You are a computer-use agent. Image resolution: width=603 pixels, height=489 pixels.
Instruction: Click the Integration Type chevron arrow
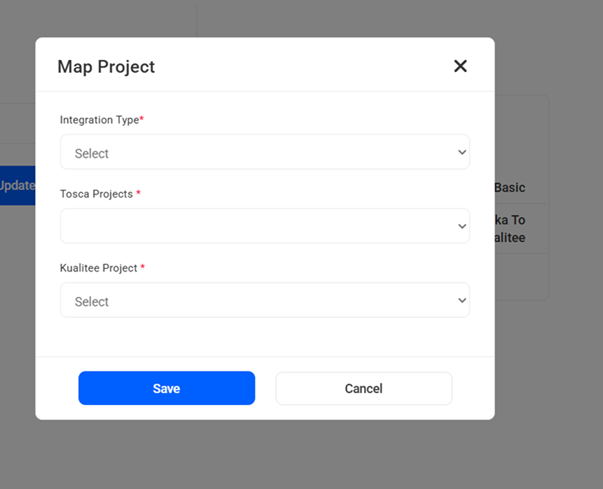click(461, 153)
